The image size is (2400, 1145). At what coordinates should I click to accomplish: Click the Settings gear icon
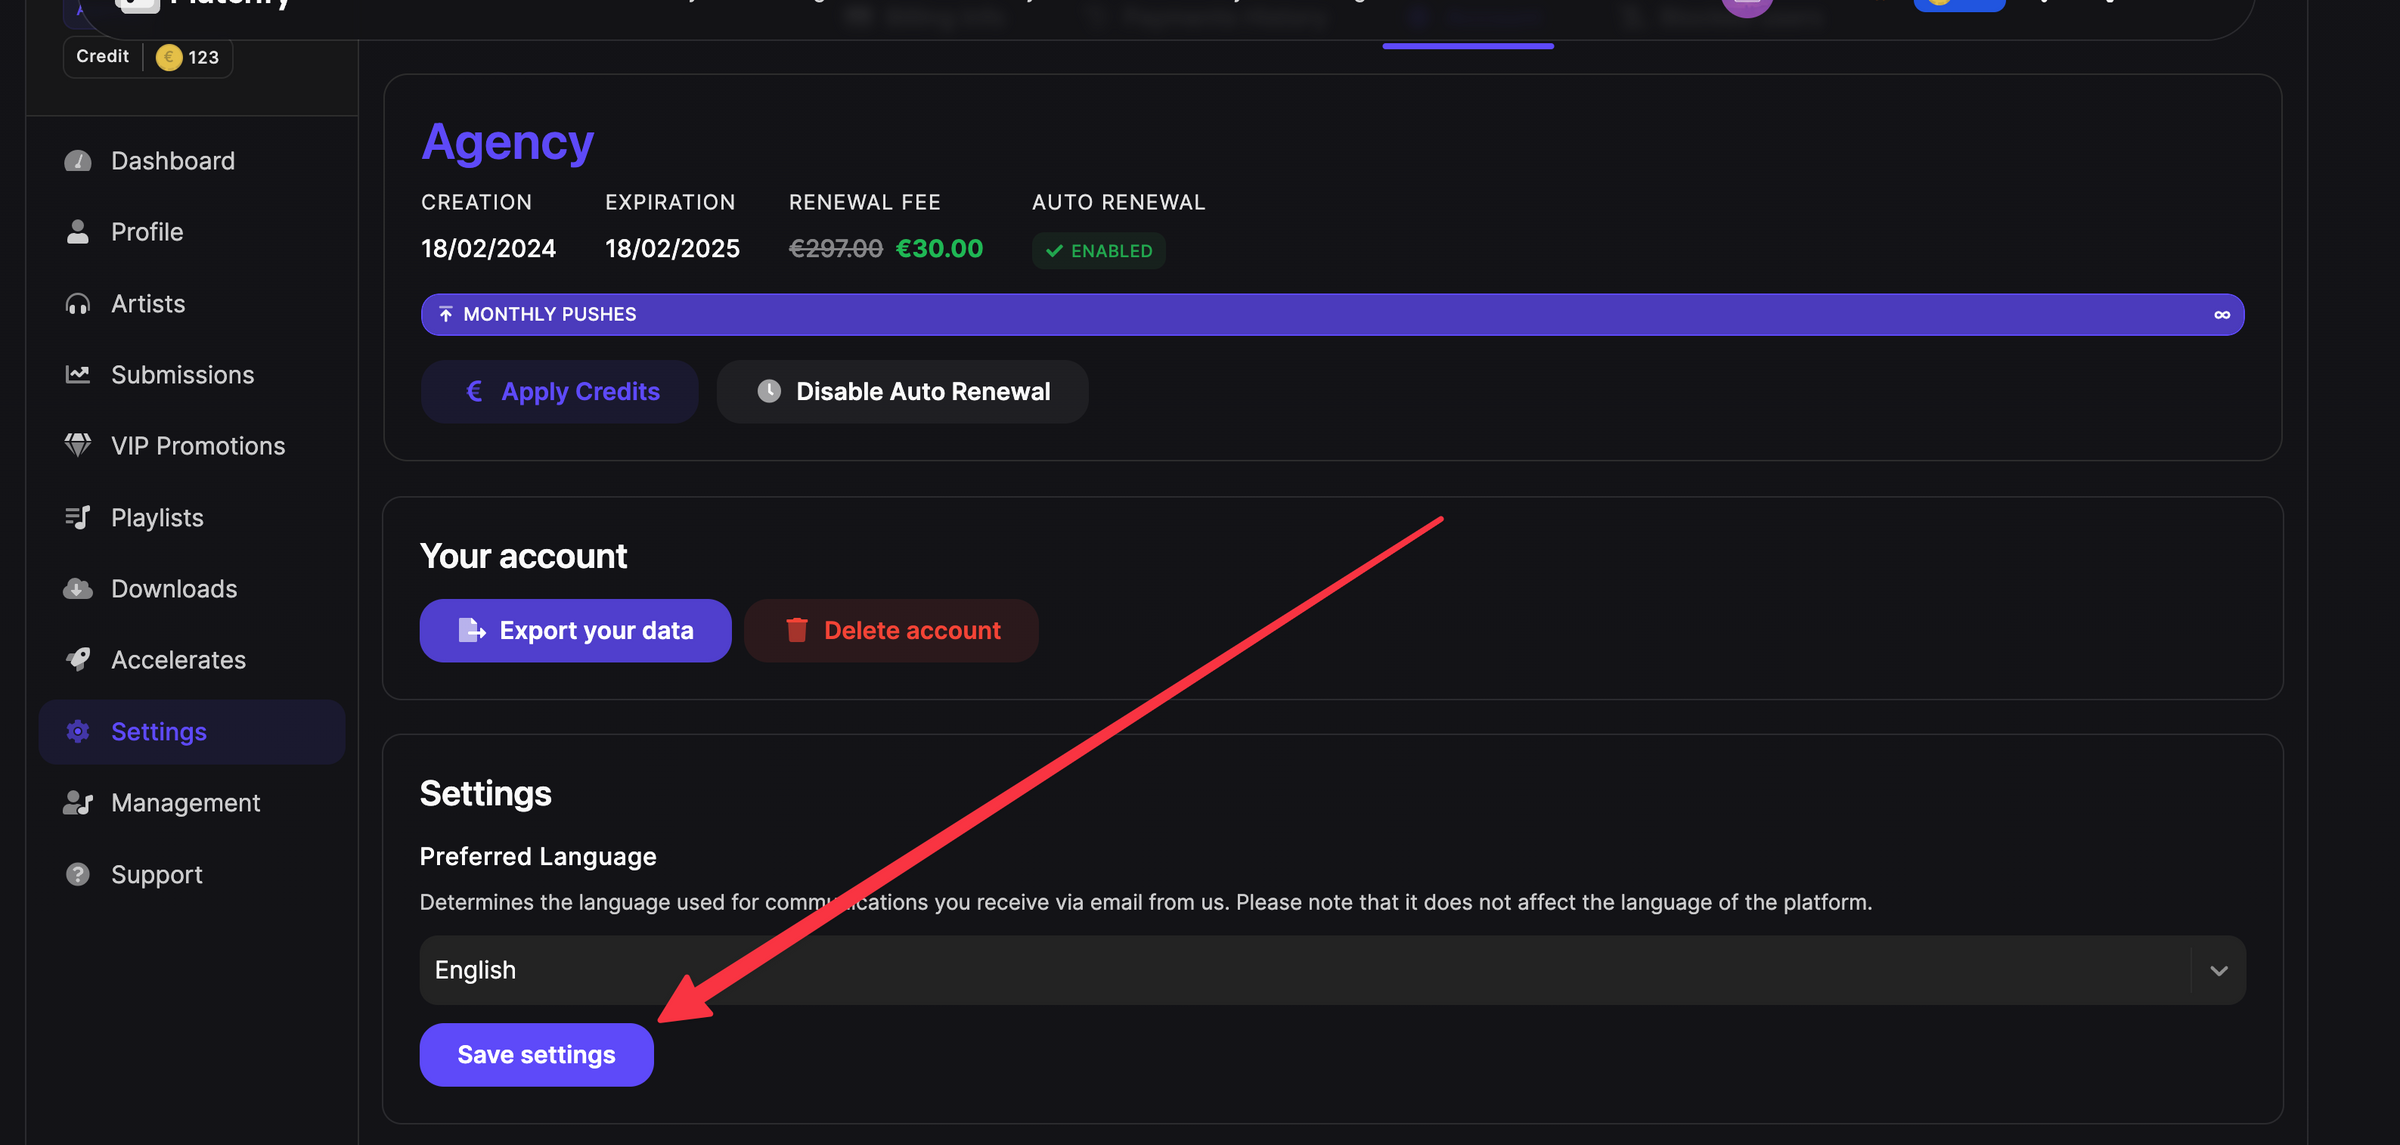click(78, 731)
